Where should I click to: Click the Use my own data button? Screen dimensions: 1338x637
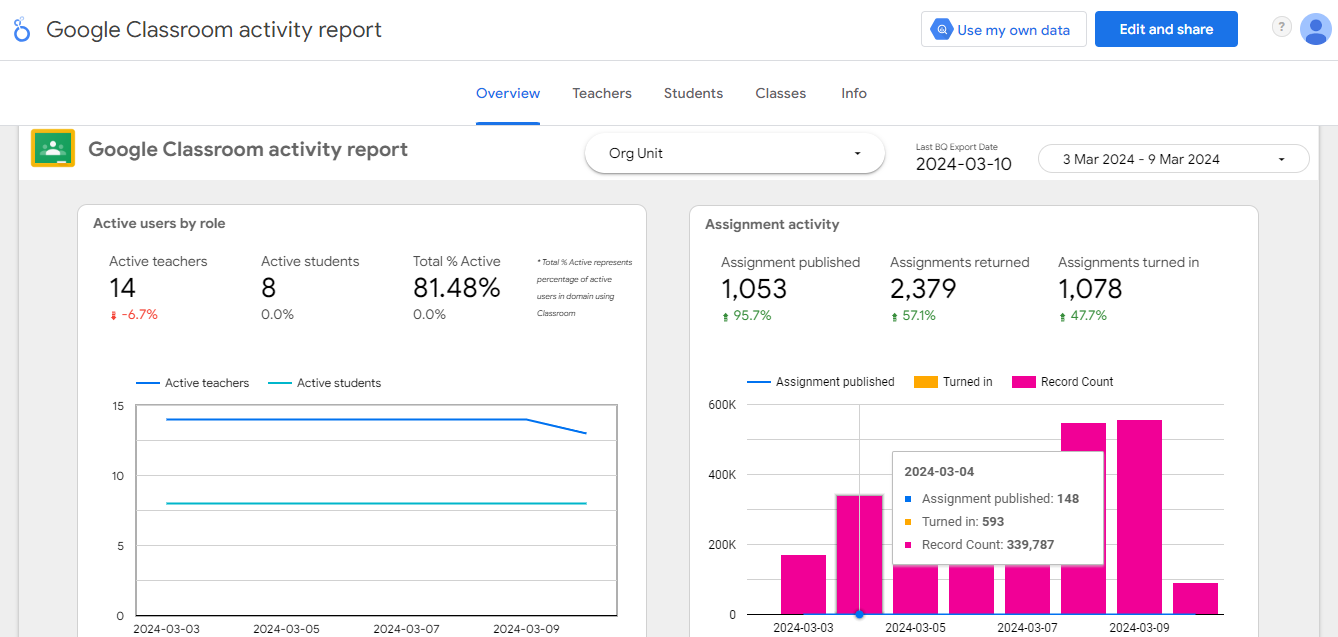[x=1001, y=30]
